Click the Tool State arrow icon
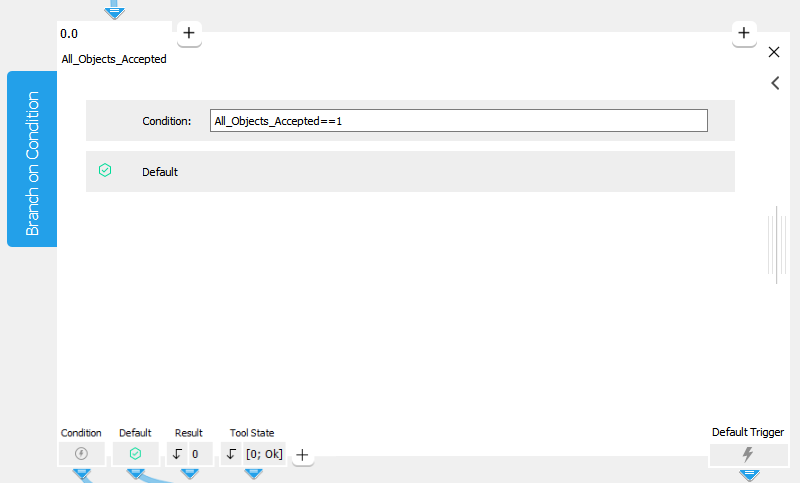 (231, 454)
